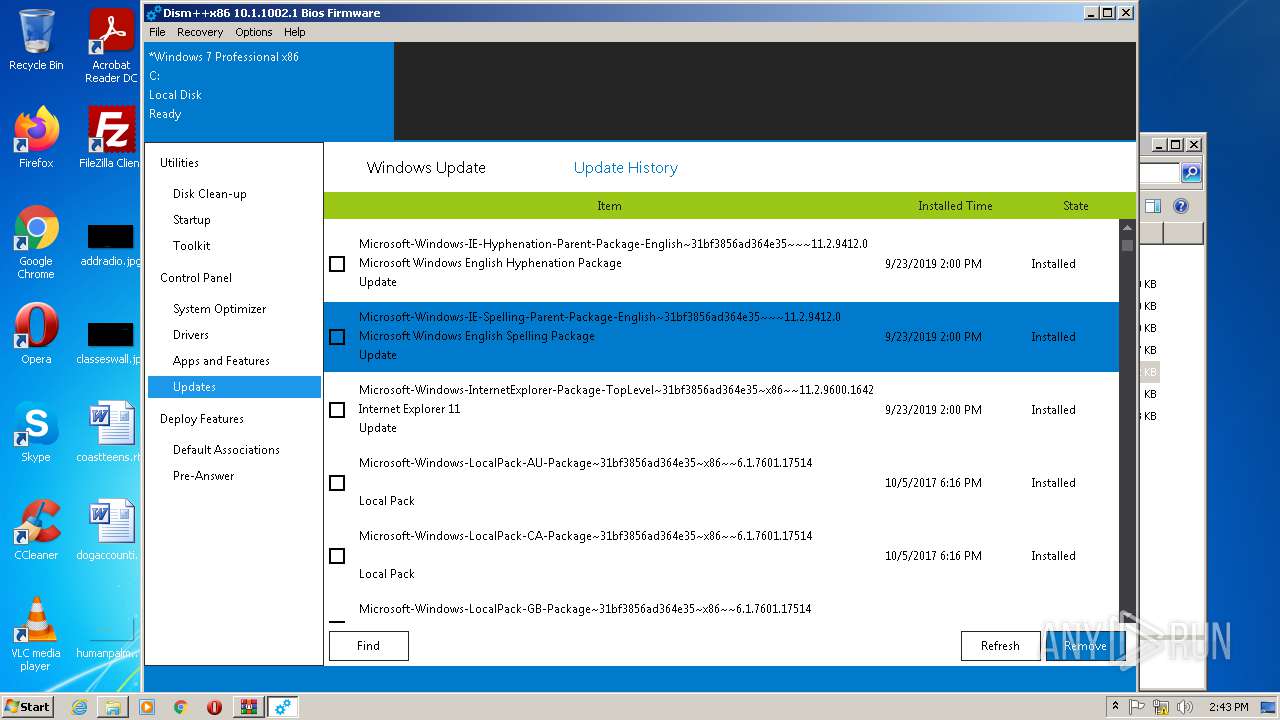This screenshot has width=1280, height=720.
Task: Launch Google Chrome desktop icon
Action: [36, 243]
